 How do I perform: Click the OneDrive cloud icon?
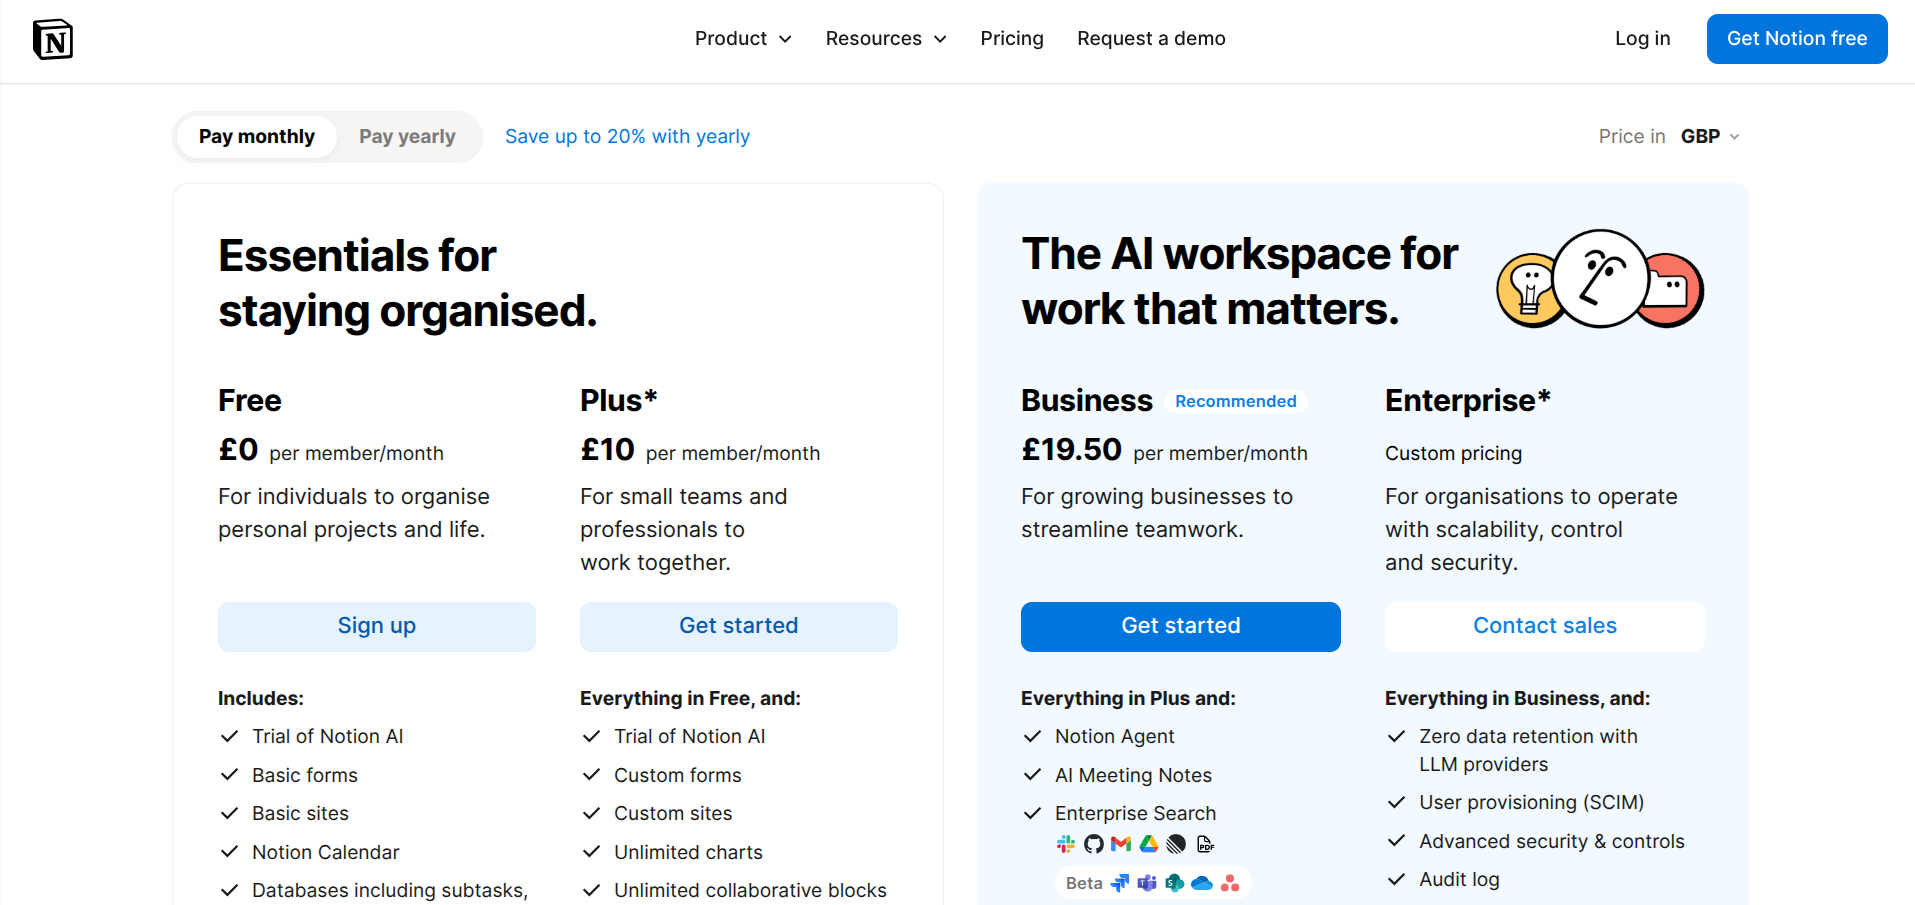1202,883
